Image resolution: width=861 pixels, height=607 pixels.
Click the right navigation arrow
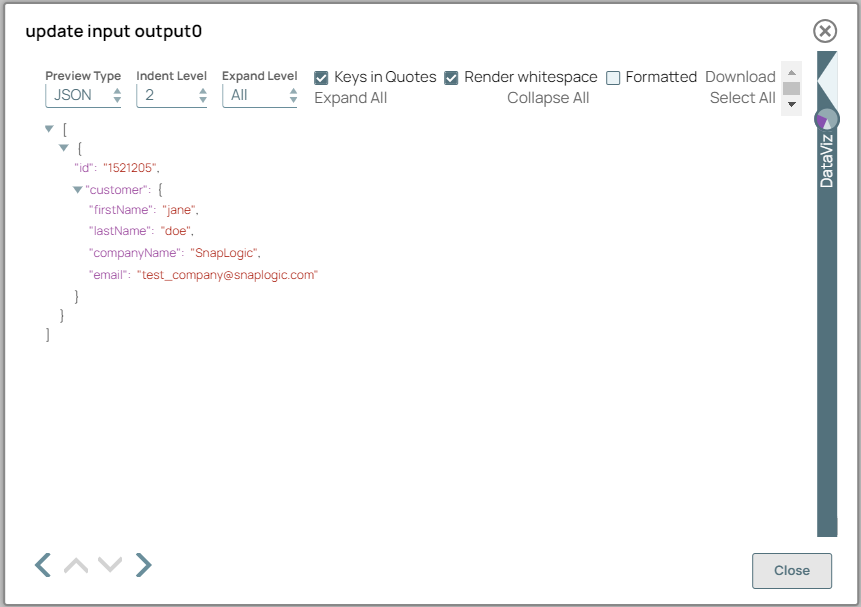(x=143, y=565)
